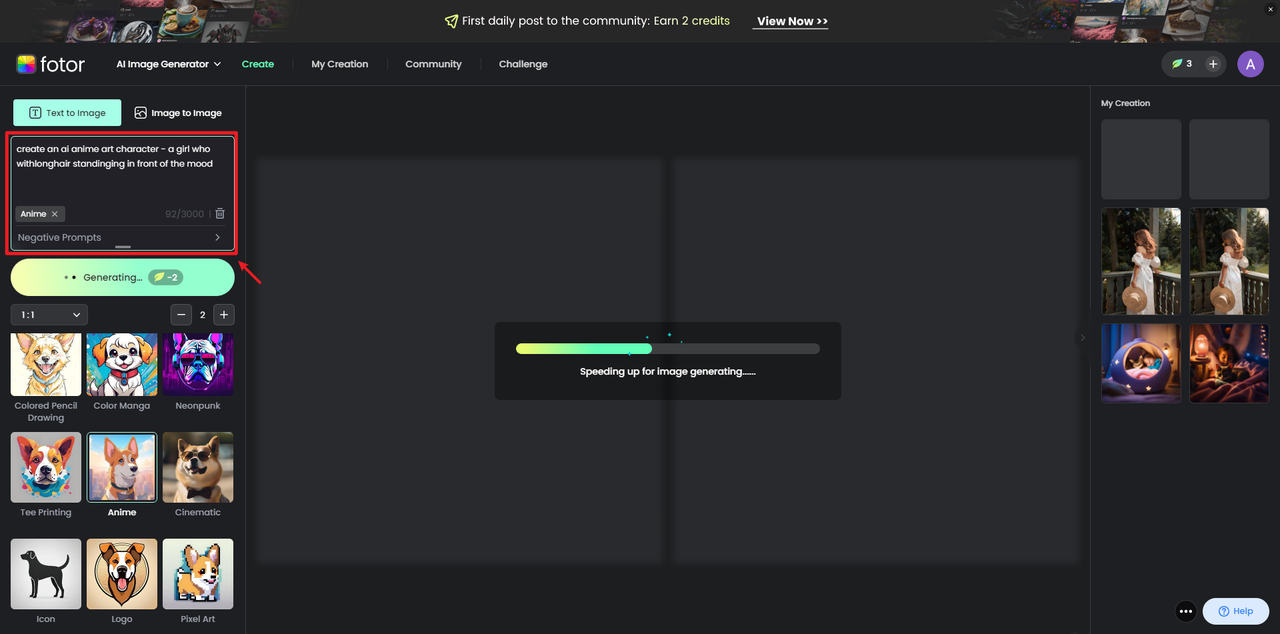Decrease the image count with minus

pos(181,315)
